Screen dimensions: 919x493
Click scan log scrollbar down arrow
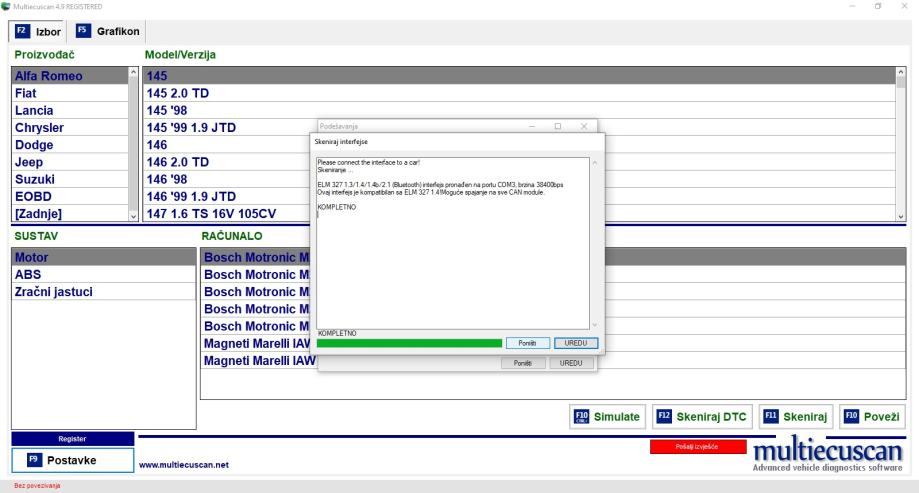(x=595, y=325)
